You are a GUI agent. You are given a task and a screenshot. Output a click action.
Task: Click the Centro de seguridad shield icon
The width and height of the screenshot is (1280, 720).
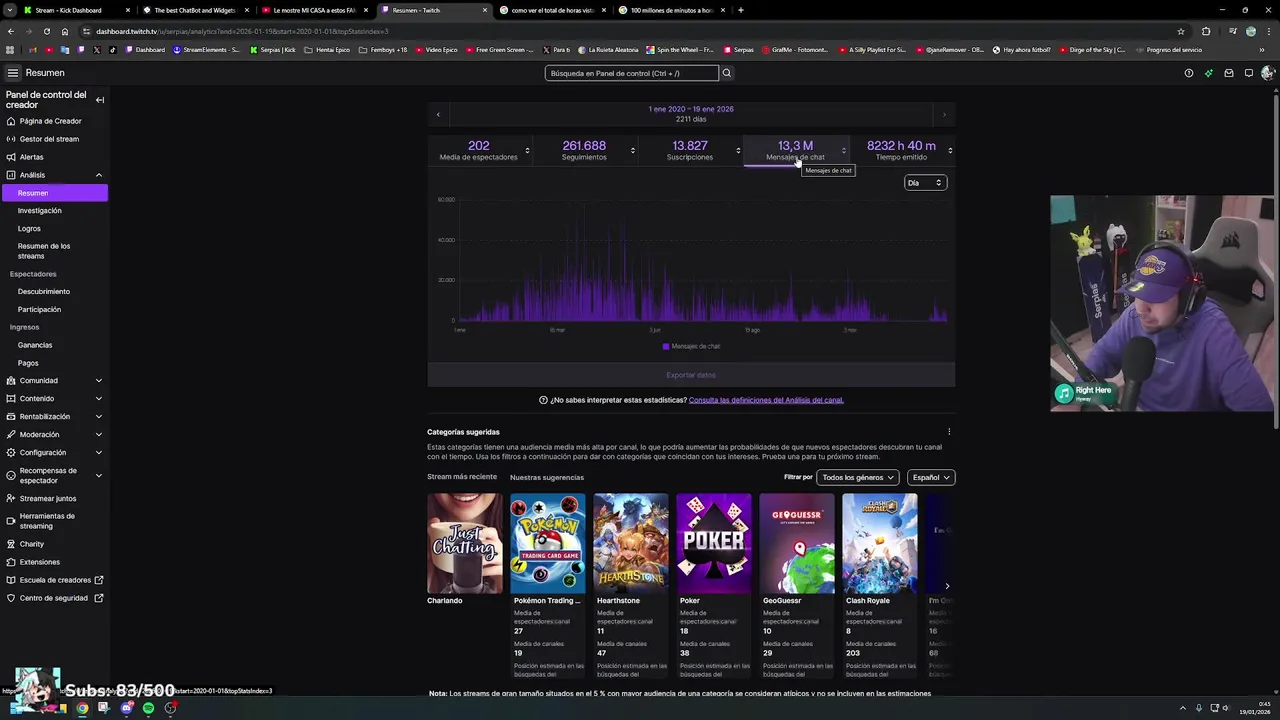tap(11, 598)
